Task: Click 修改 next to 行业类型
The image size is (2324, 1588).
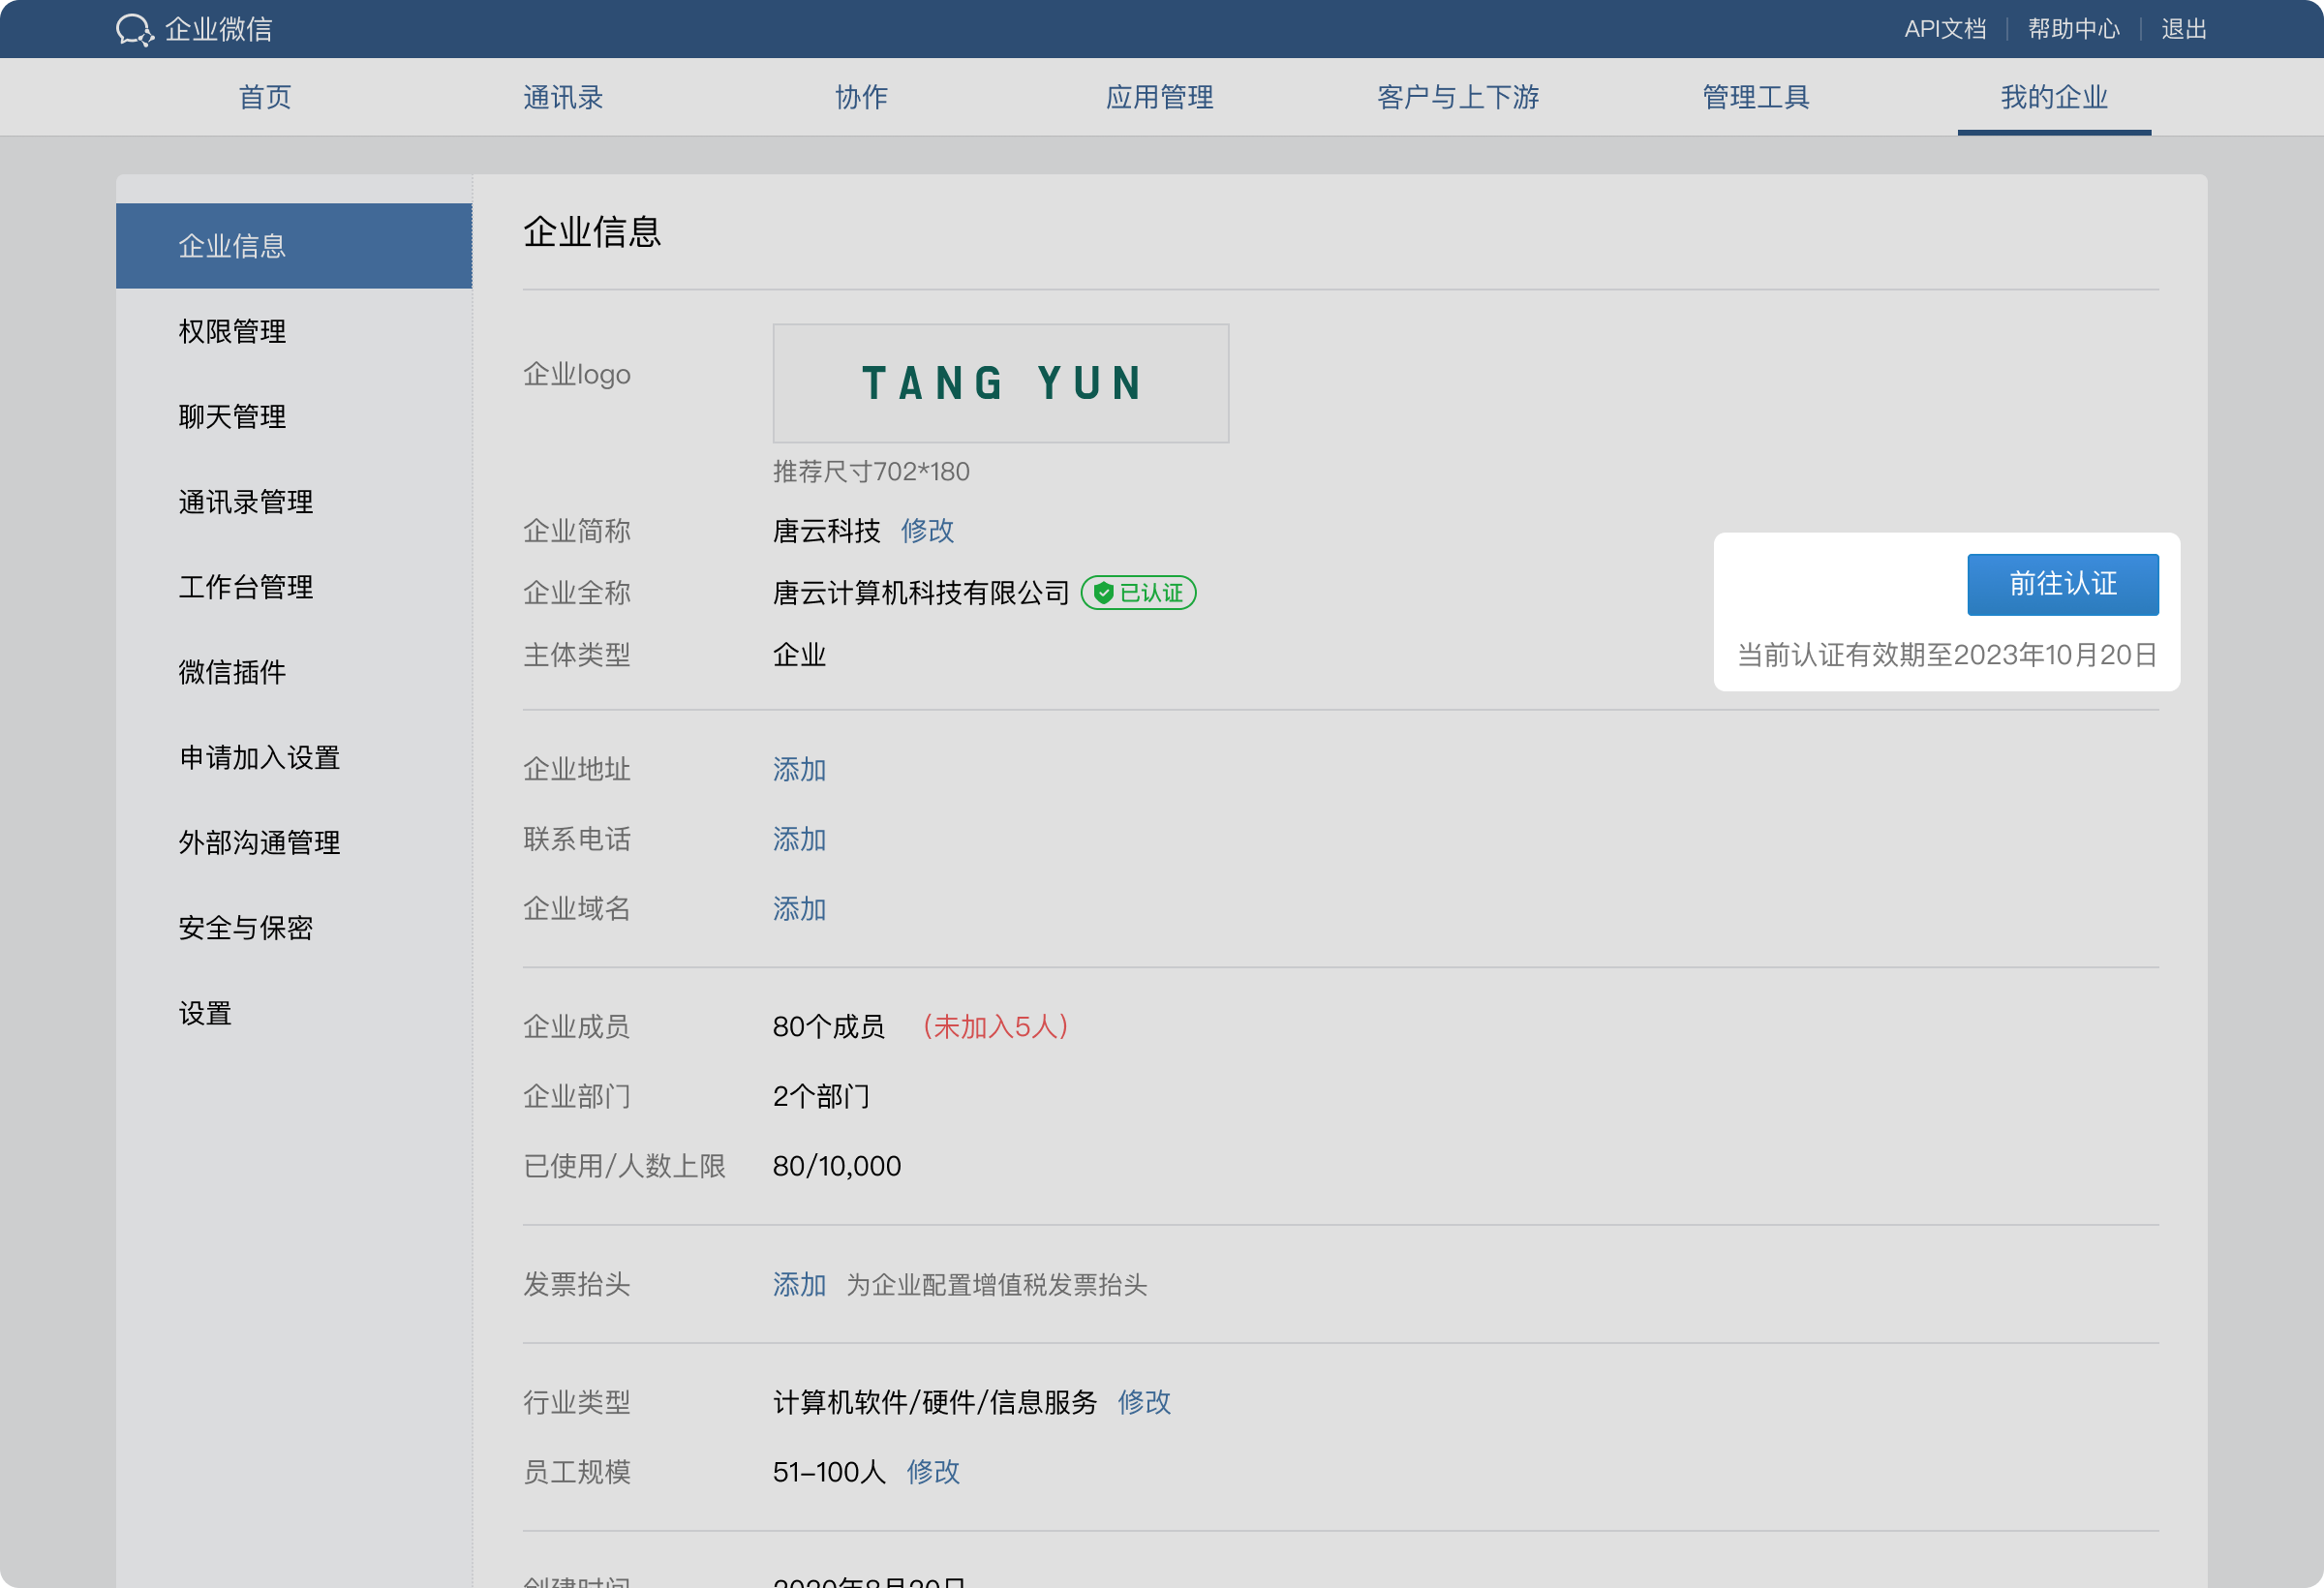Action: [1144, 1402]
